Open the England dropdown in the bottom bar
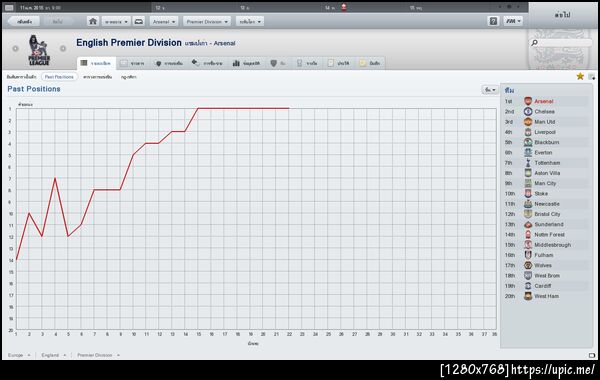Image resolution: width=600 pixels, height=380 pixels. pos(54,355)
